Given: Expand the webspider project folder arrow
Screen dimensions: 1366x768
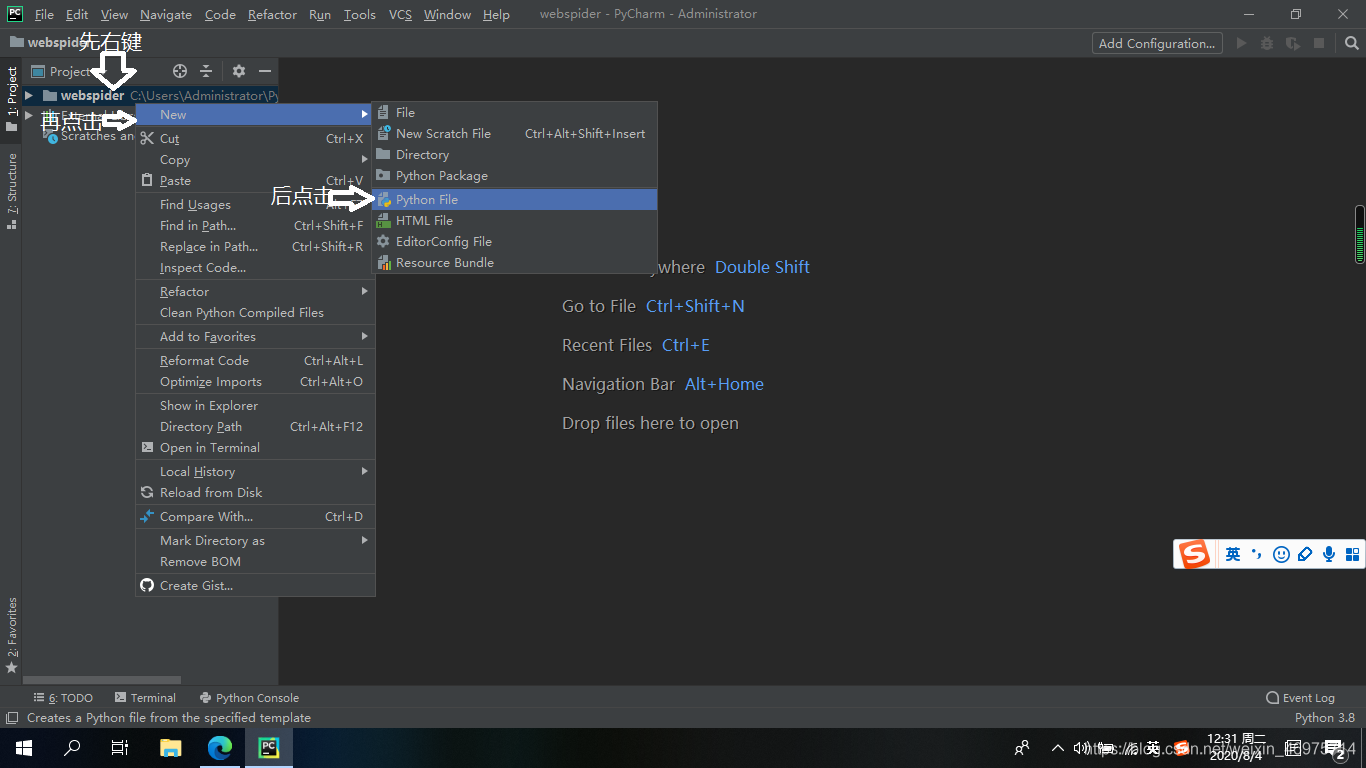Looking at the screenshot, I should pyautogui.click(x=29, y=96).
